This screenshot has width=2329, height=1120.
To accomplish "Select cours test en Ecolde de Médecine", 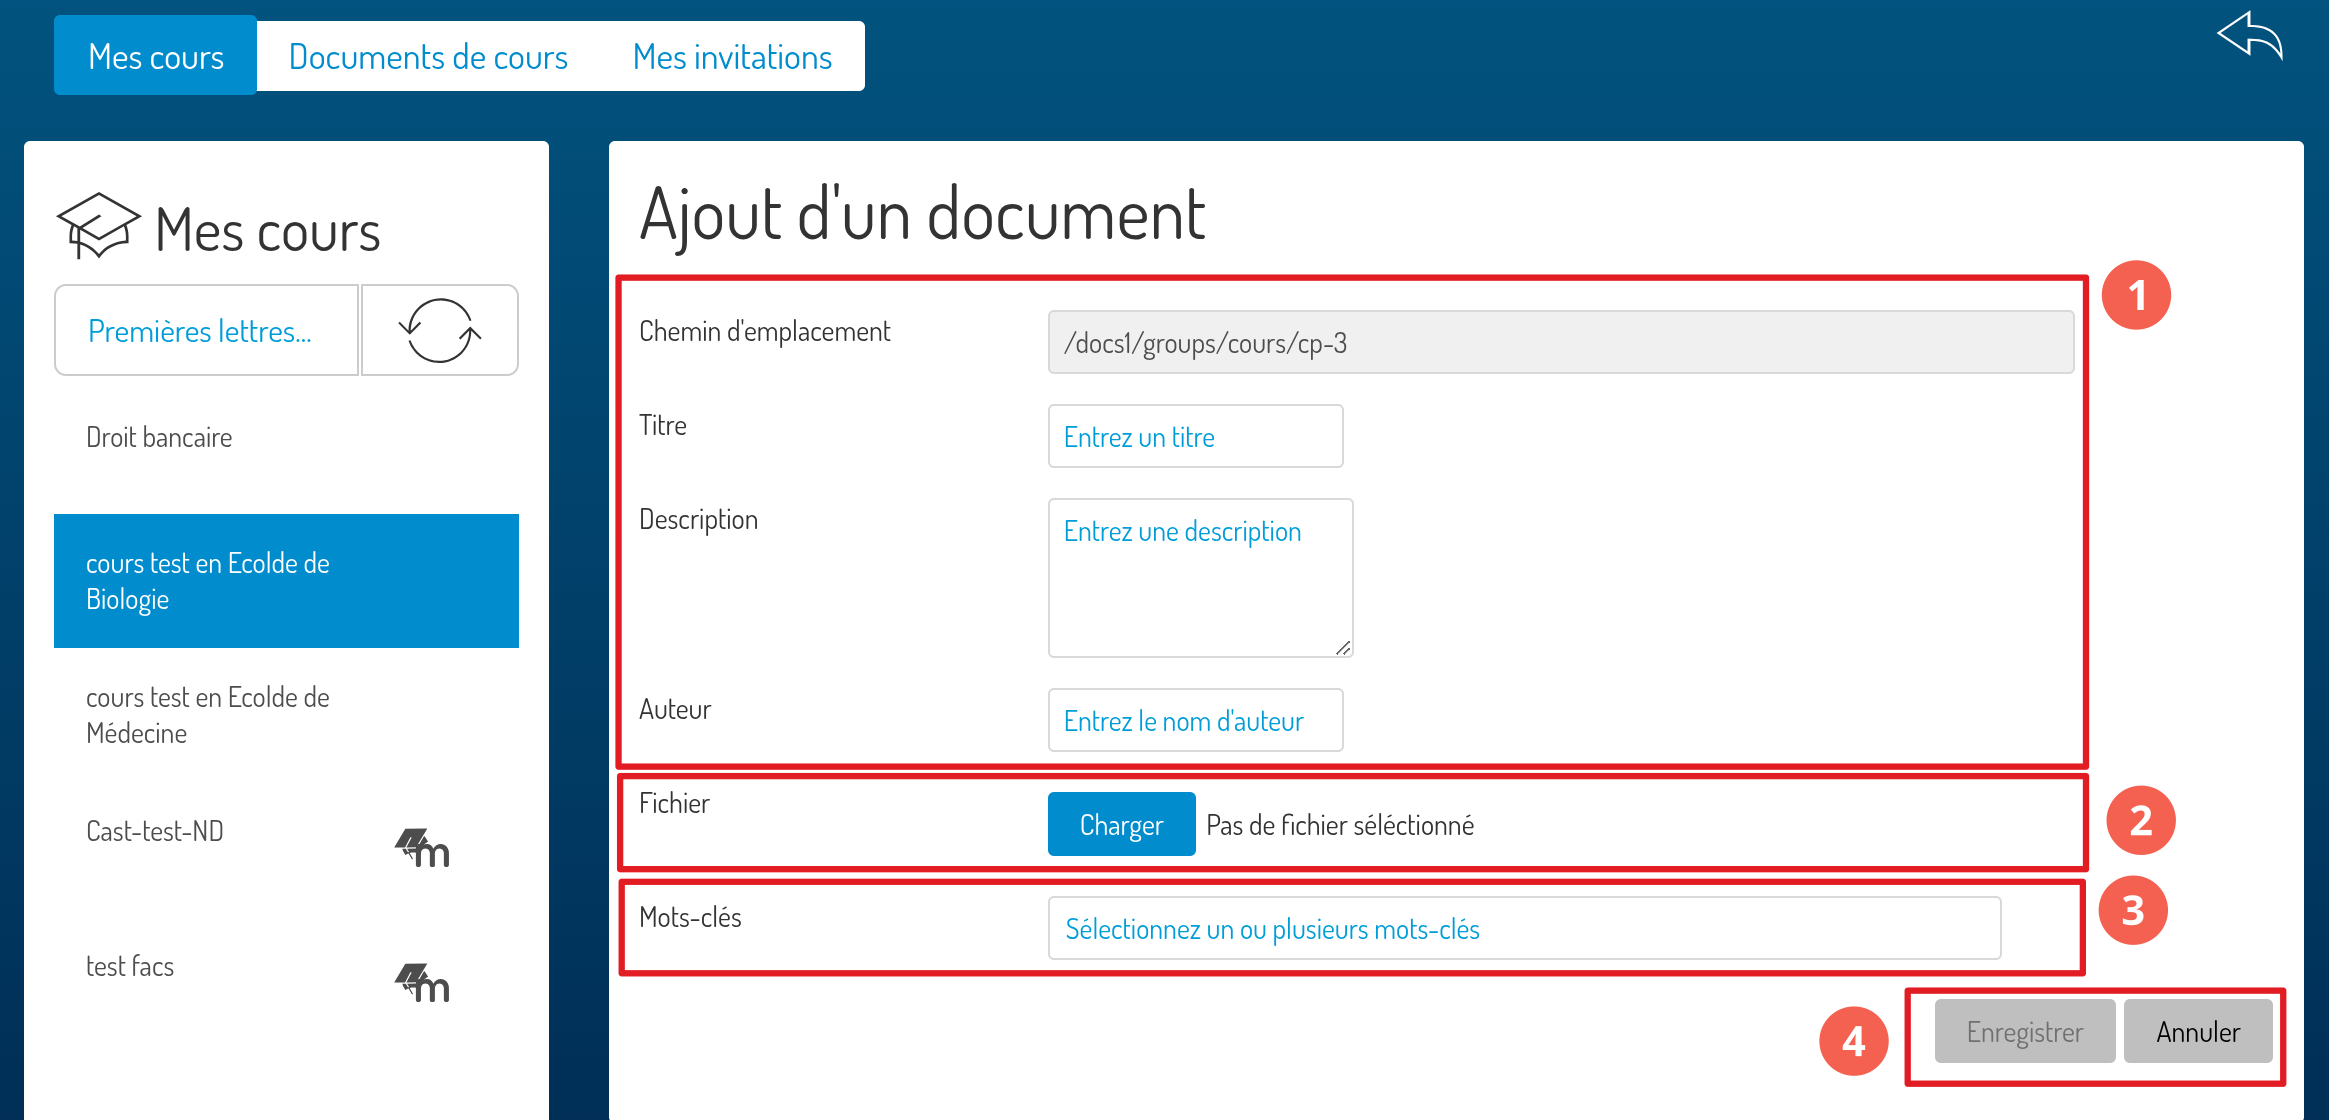I will pos(208,715).
